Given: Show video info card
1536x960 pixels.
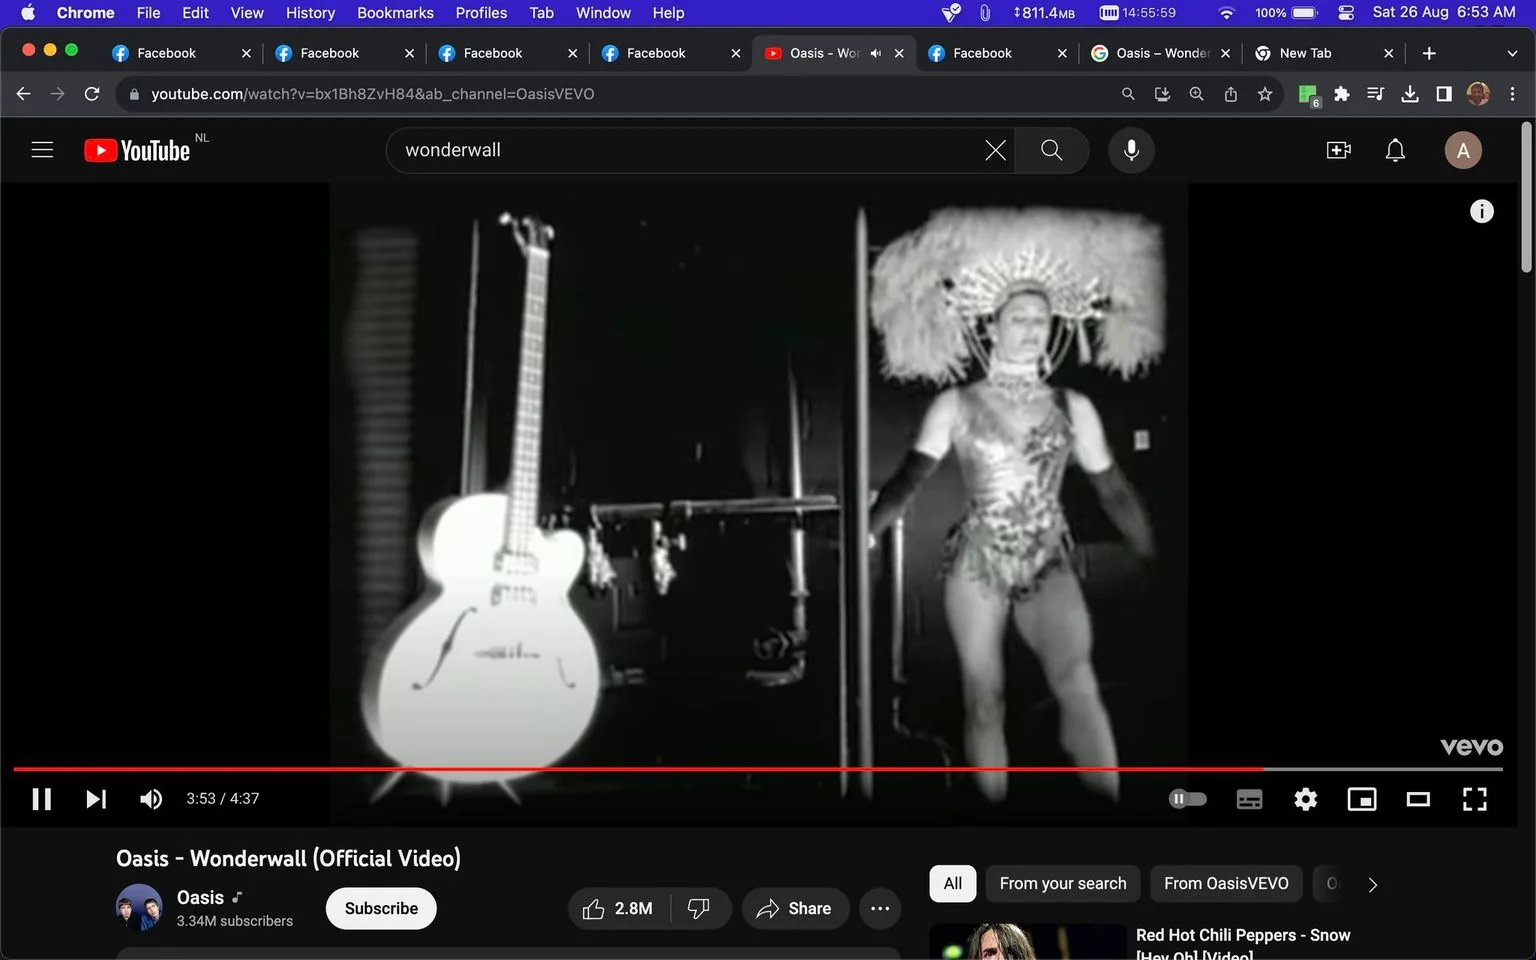Looking at the screenshot, I should click(1481, 211).
